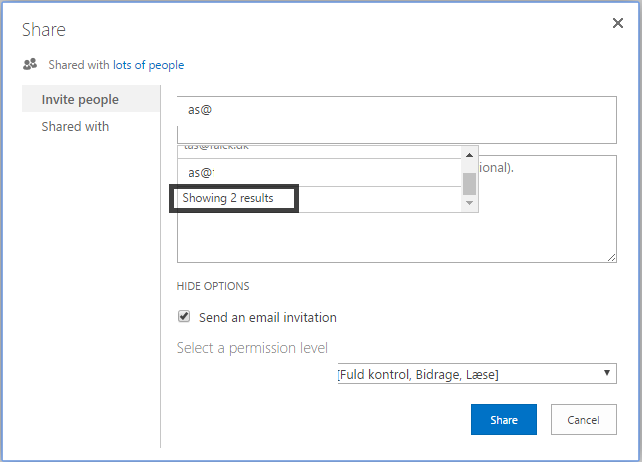Click the suggestion list scroll down arrow
This screenshot has height=462, width=642.
pos(469,203)
